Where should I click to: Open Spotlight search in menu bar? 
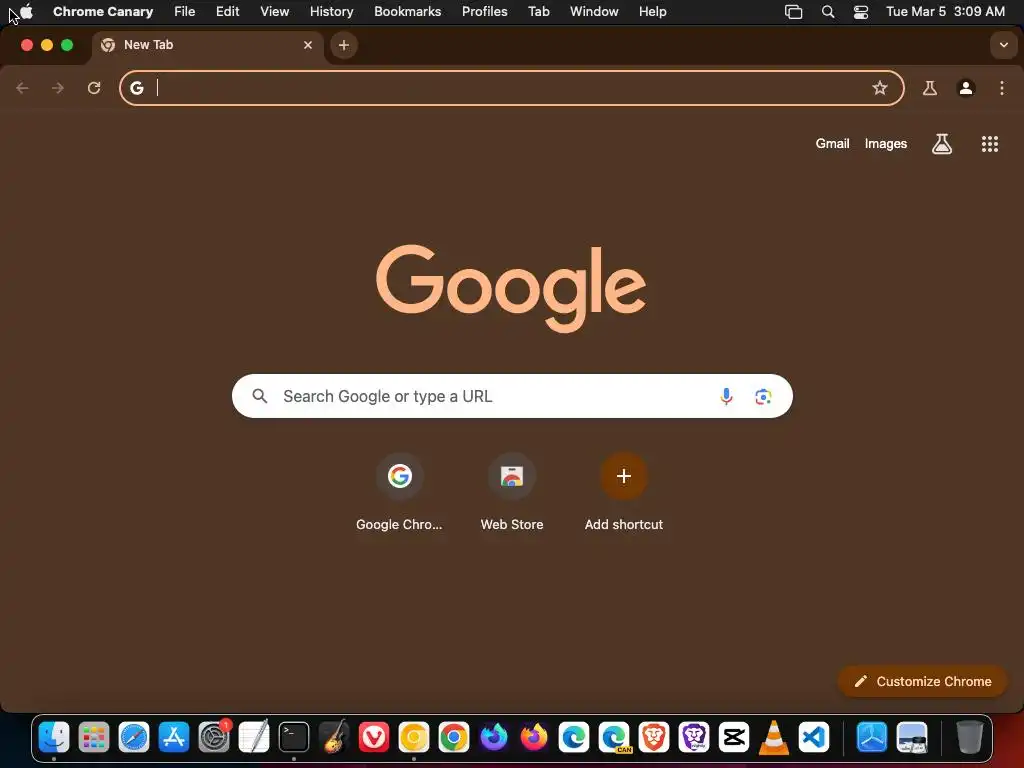(827, 12)
